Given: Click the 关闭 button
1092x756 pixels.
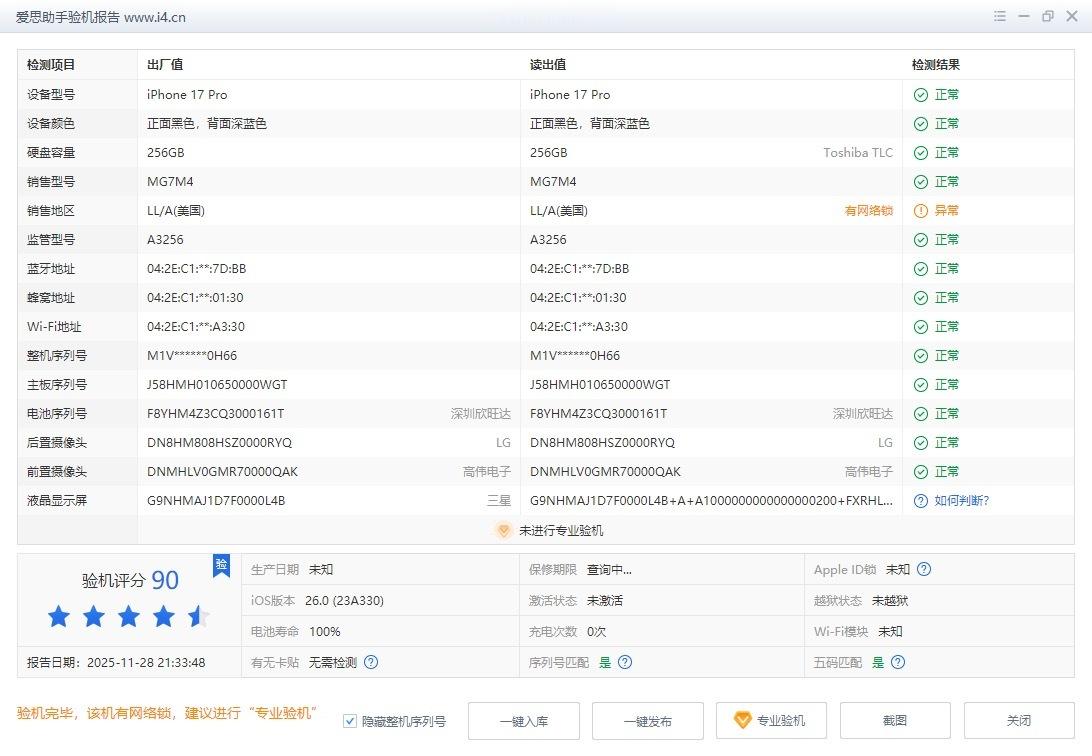Looking at the screenshot, I should pyautogui.click(x=1019, y=720).
